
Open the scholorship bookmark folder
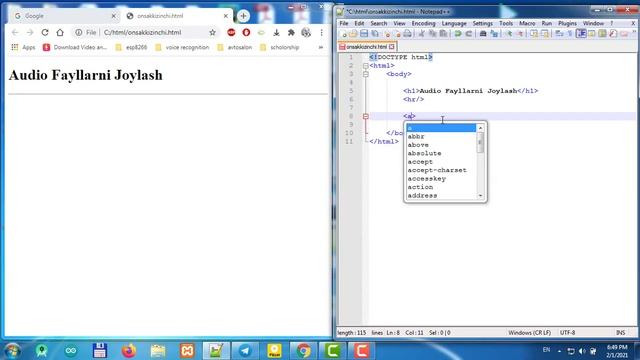280,47
